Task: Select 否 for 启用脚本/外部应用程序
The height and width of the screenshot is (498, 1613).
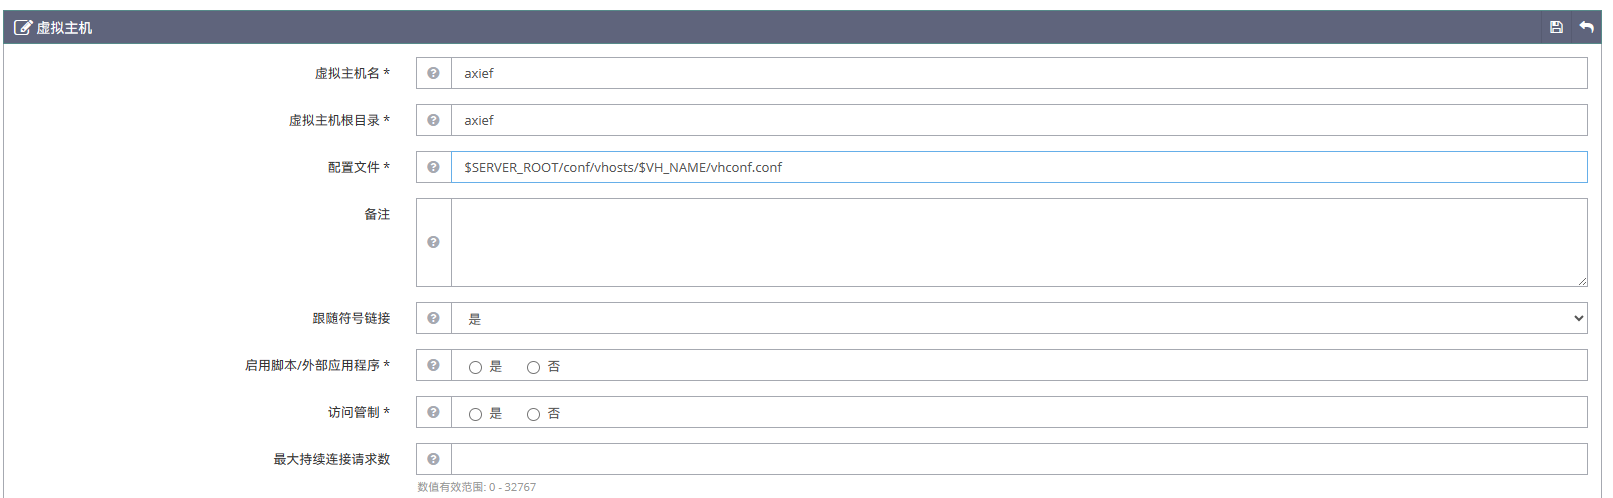Action: click(533, 367)
